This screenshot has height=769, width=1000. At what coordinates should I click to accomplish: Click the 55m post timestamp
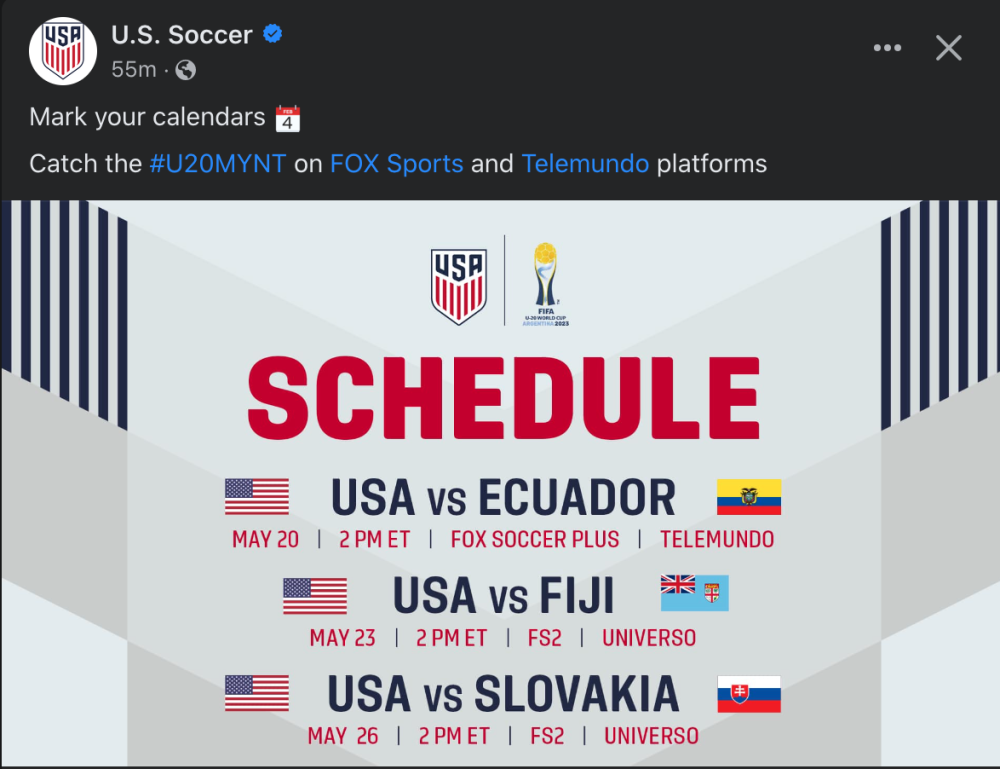pyautogui.click(x=134, y=69)
